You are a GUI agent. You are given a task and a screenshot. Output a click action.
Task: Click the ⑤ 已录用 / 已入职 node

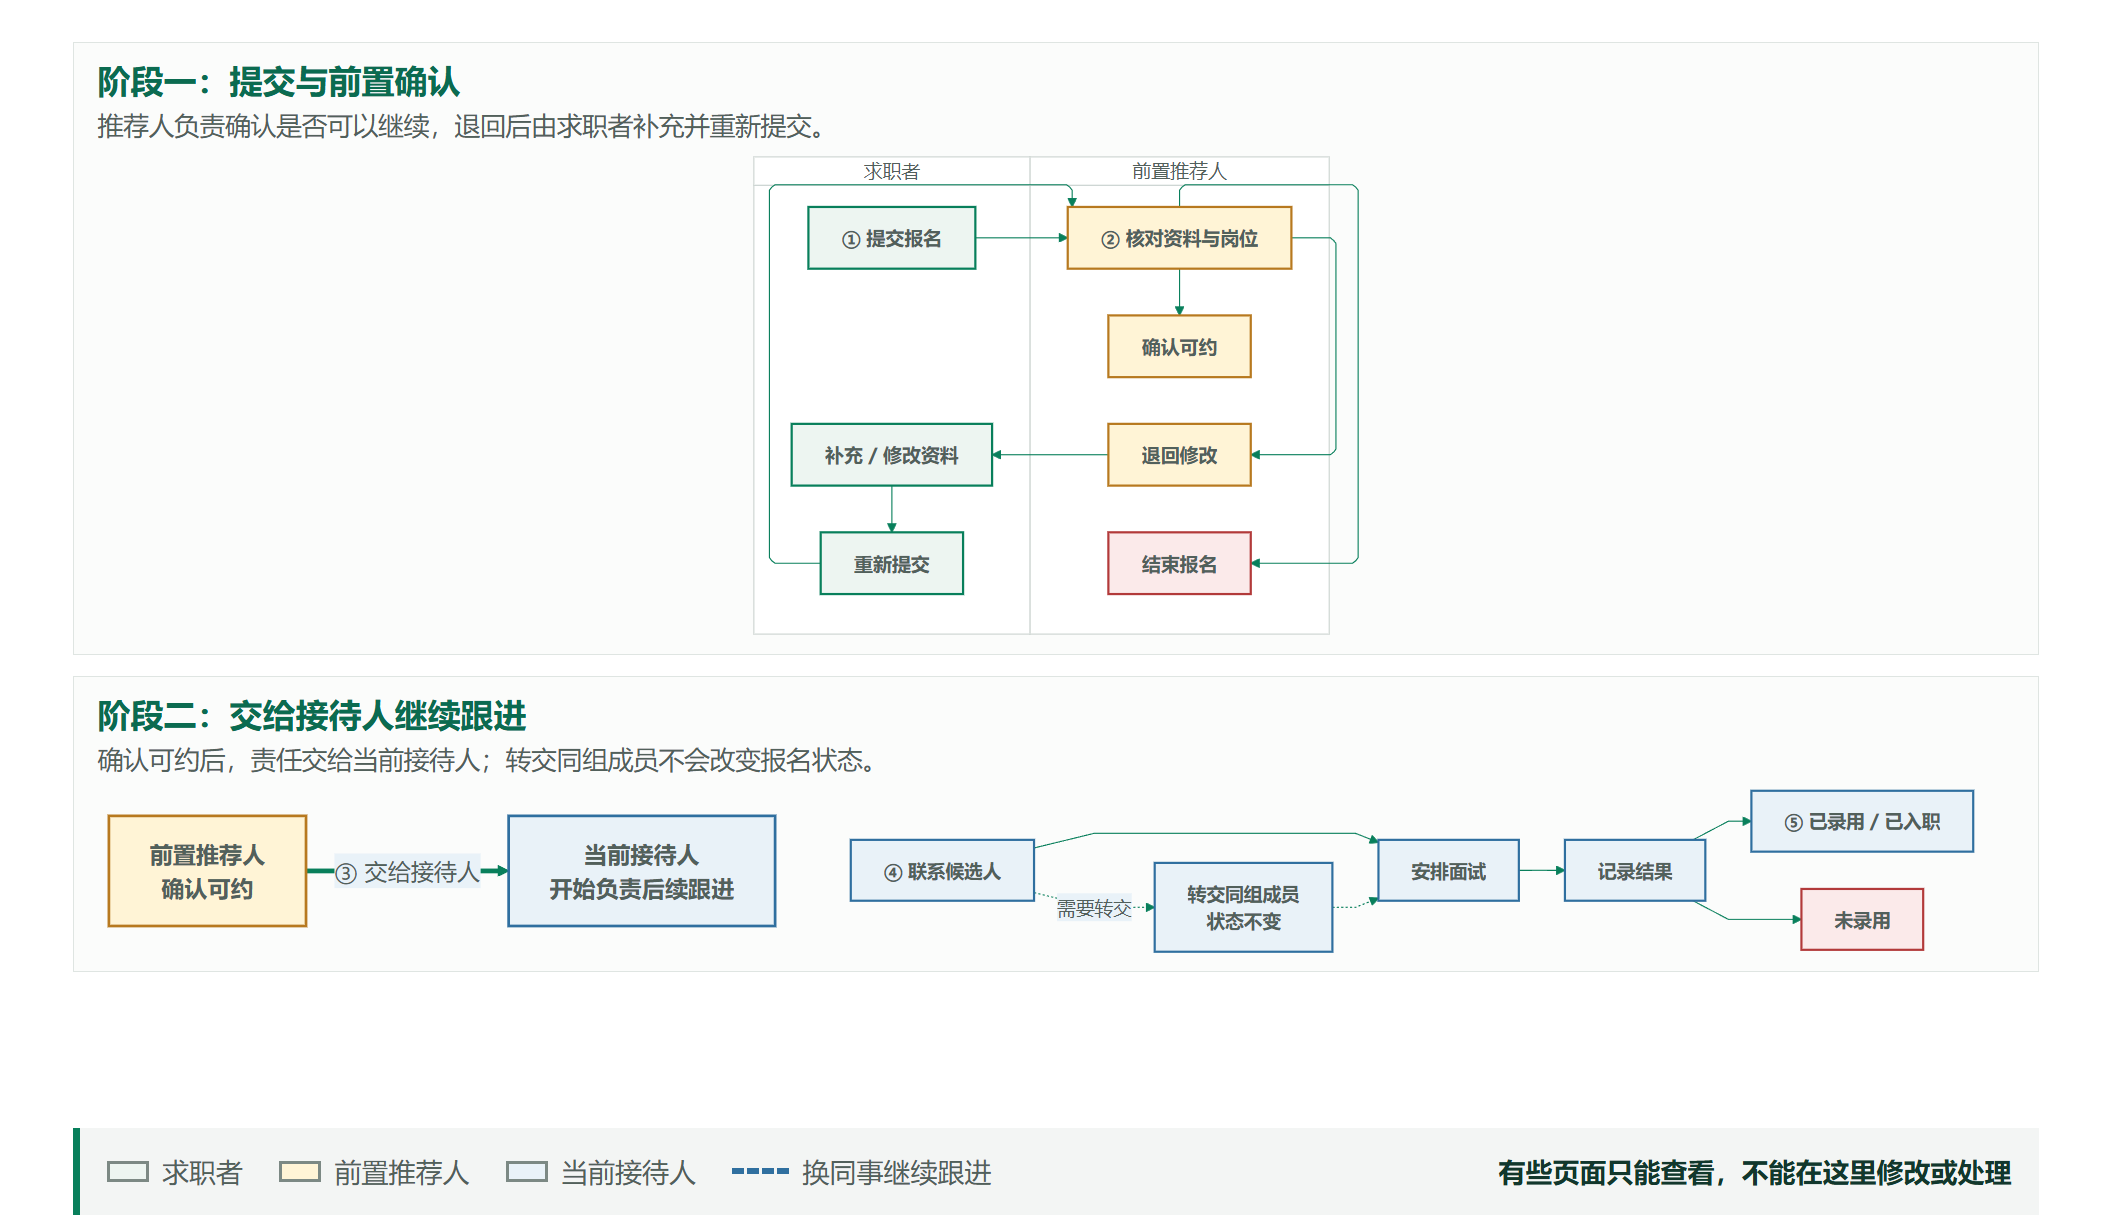click(x=1862, y=821)
